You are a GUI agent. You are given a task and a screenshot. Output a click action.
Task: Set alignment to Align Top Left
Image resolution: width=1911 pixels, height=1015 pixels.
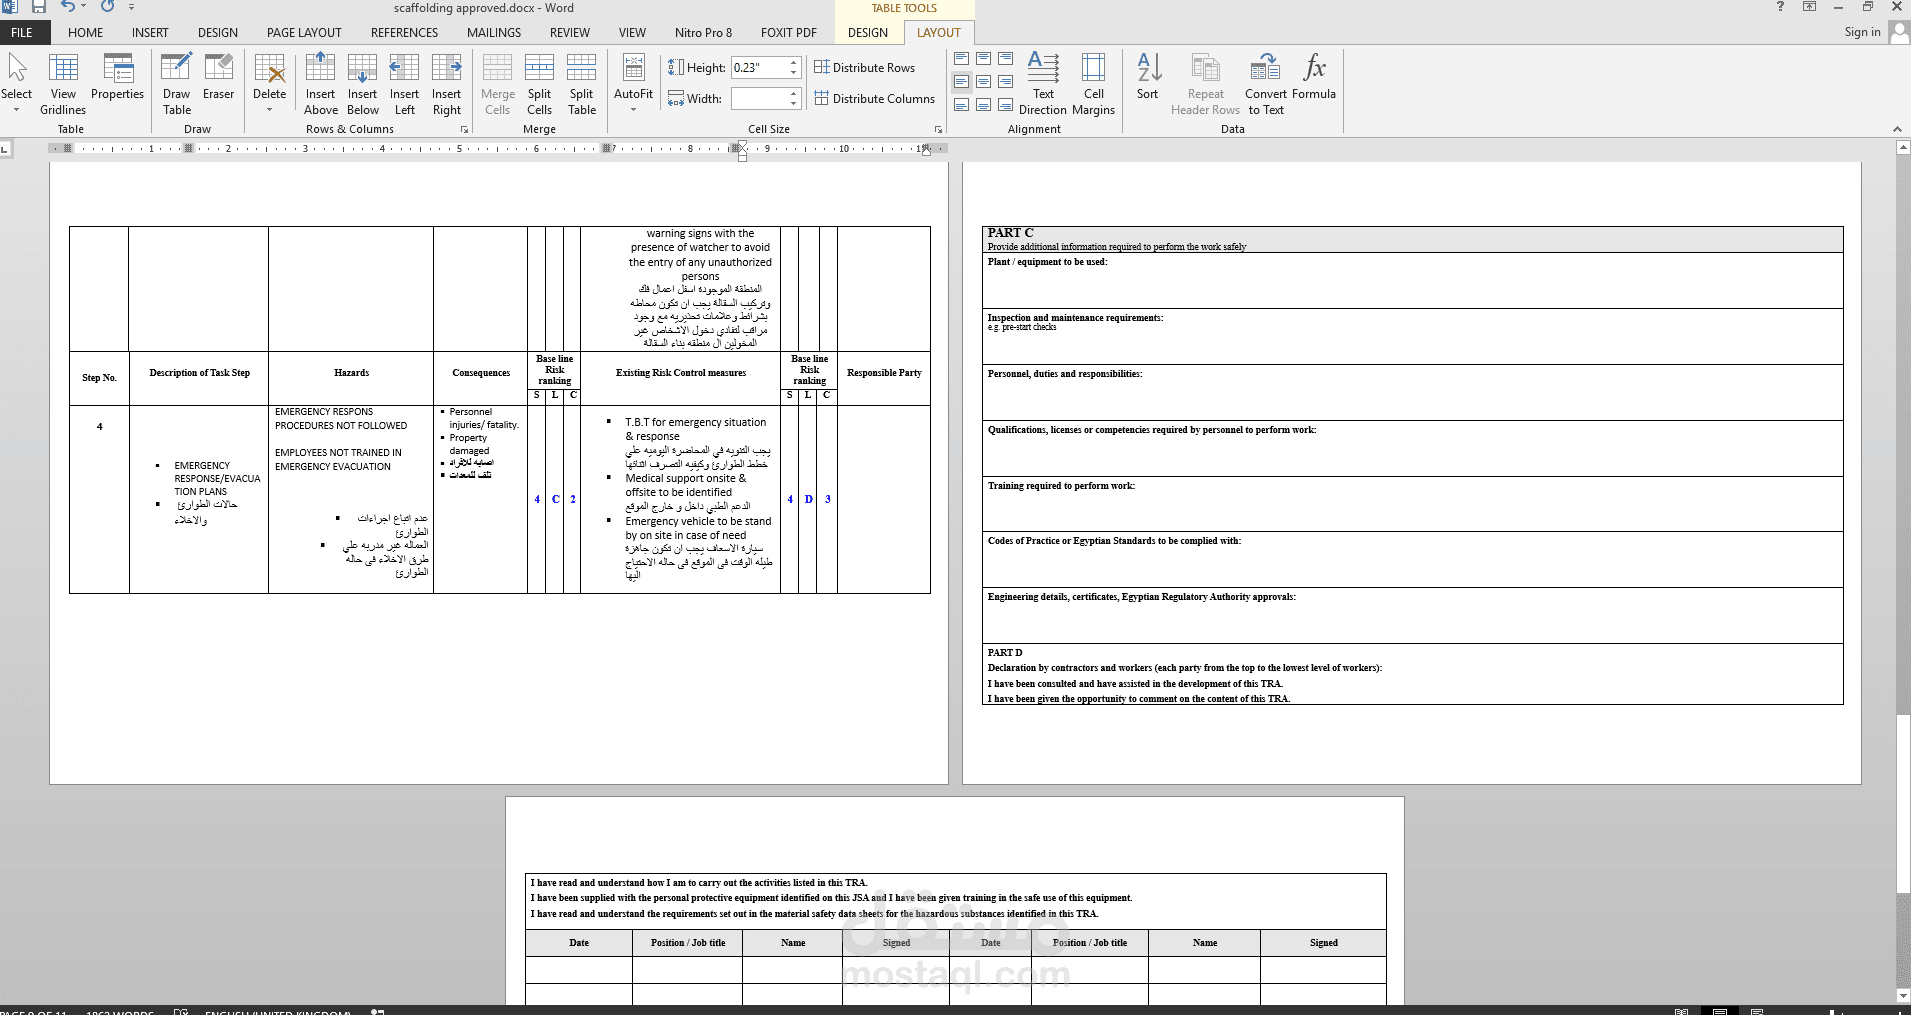pyautogui.click(x=961, y=59)
